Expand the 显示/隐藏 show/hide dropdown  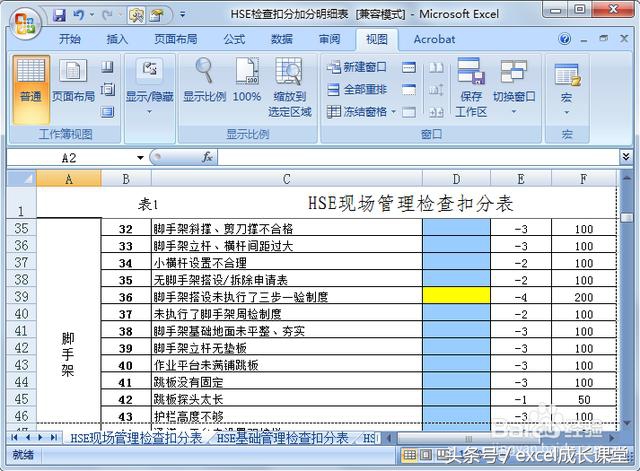149,85
